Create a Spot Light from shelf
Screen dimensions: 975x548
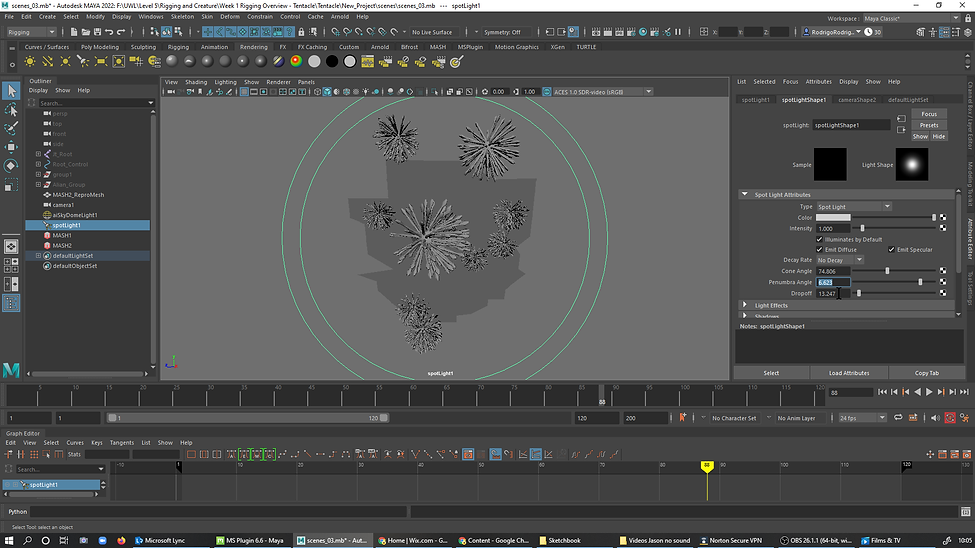(x=83, y=62)
